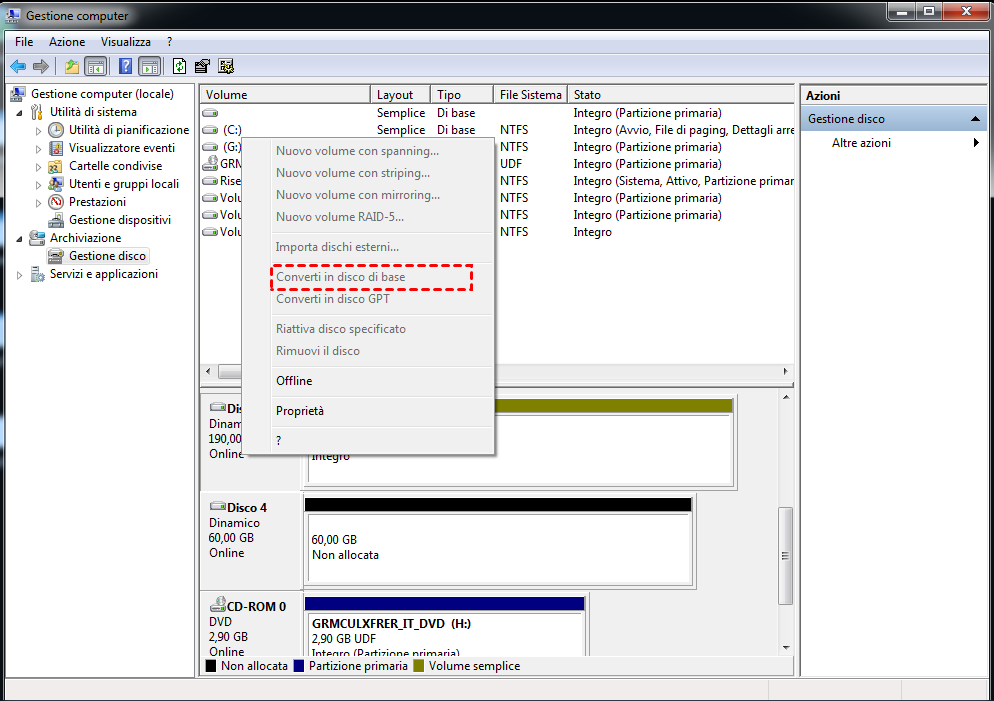994x701 pixels.
Task: Click the Gestione computer (locale) root icon
Action: click(x=18, y=94)
